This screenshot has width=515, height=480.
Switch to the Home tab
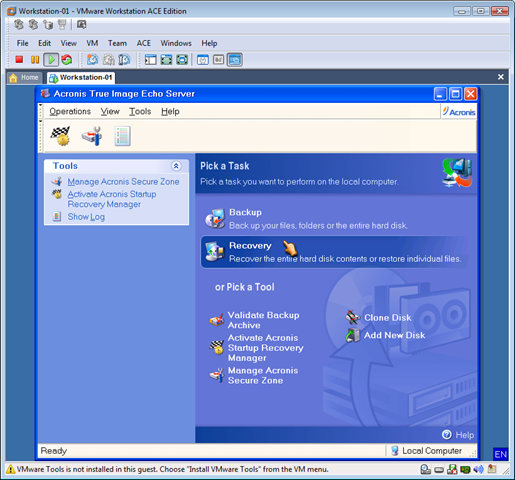click(24, 77)
